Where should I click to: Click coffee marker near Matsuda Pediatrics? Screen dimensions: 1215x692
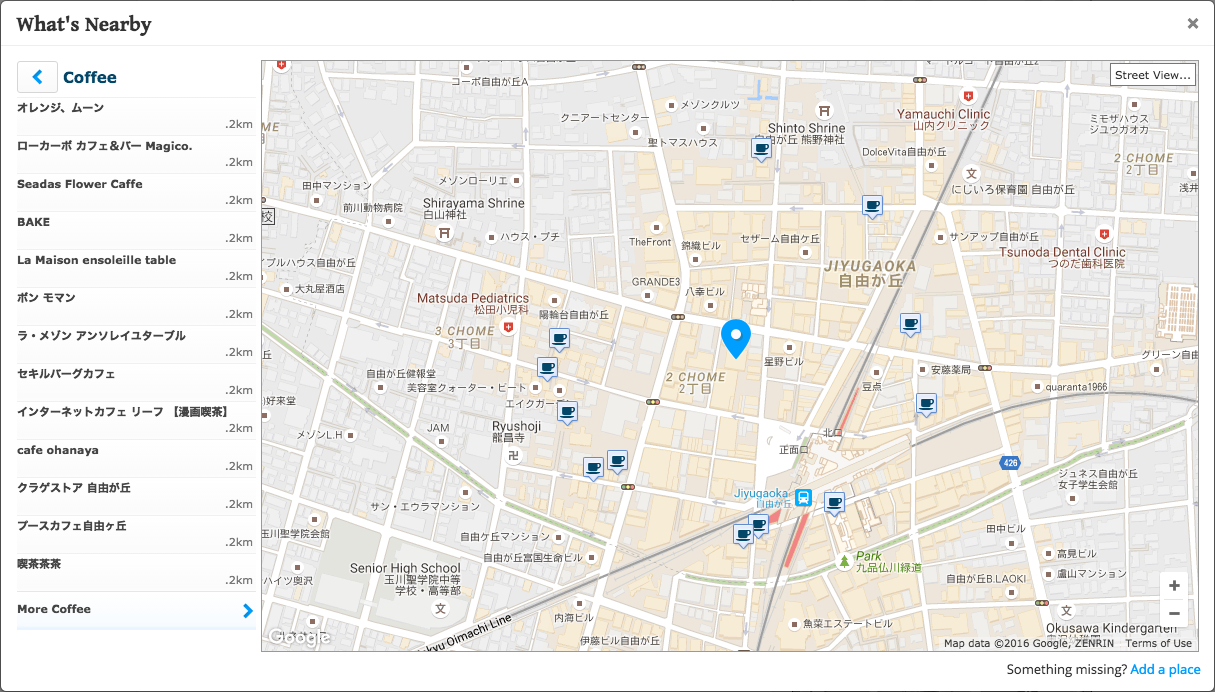click(x=559, y=339)
